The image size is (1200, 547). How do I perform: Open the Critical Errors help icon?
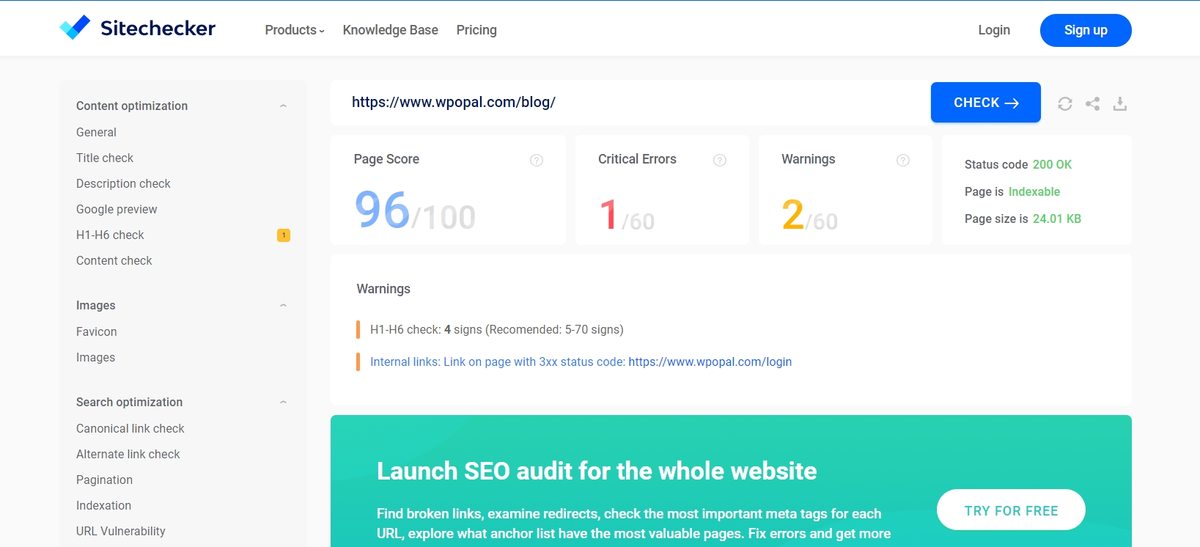[x=720, y=160]
